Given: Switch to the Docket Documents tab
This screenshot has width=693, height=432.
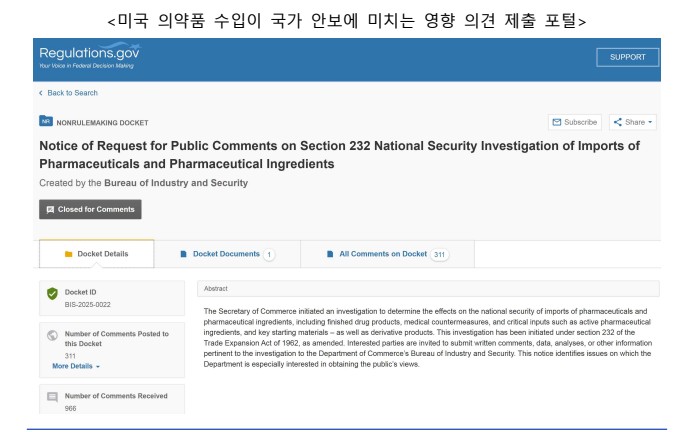Looking at the screenshot, I should click(227, 254).
